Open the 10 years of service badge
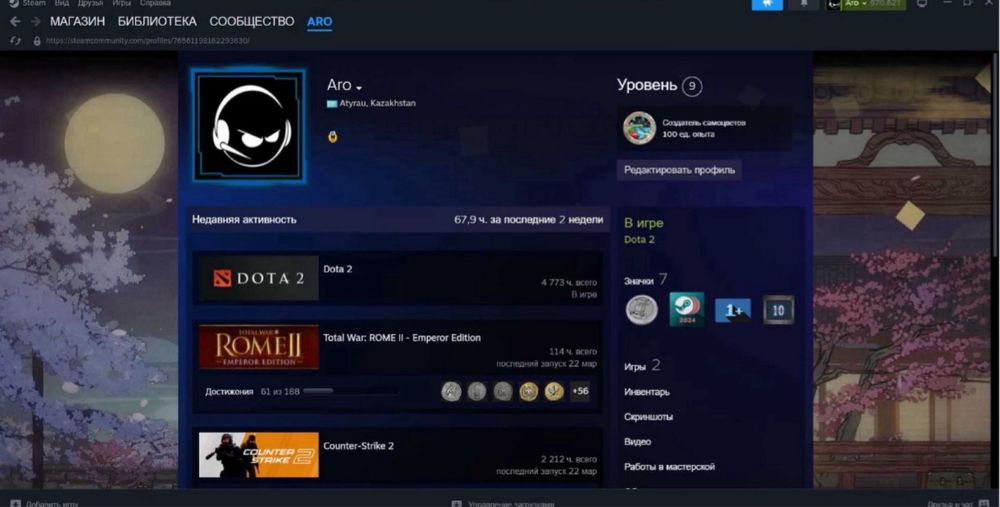Image resolution: width=1000 pixels, height=507 pixels. pyautogui.click(x=778, y=310)
